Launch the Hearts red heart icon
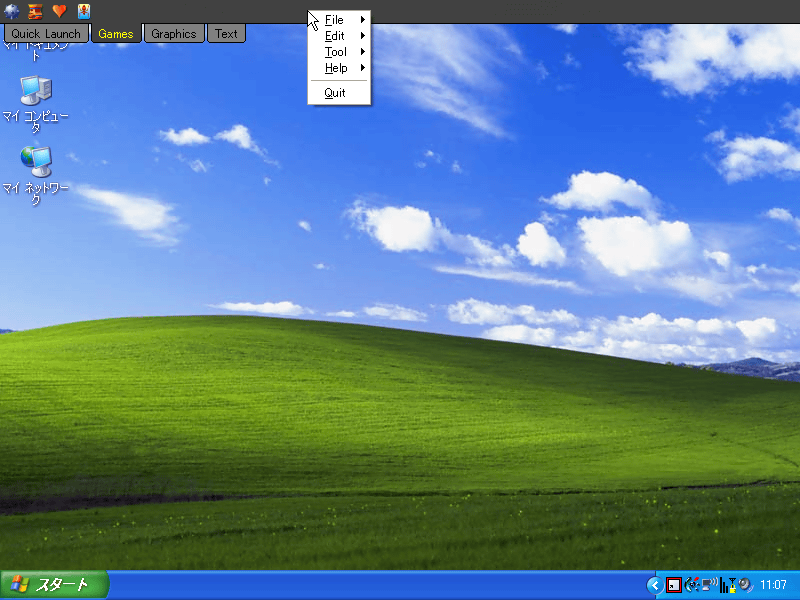This screenshot has width=800, height=600. (x=60, y=11)
